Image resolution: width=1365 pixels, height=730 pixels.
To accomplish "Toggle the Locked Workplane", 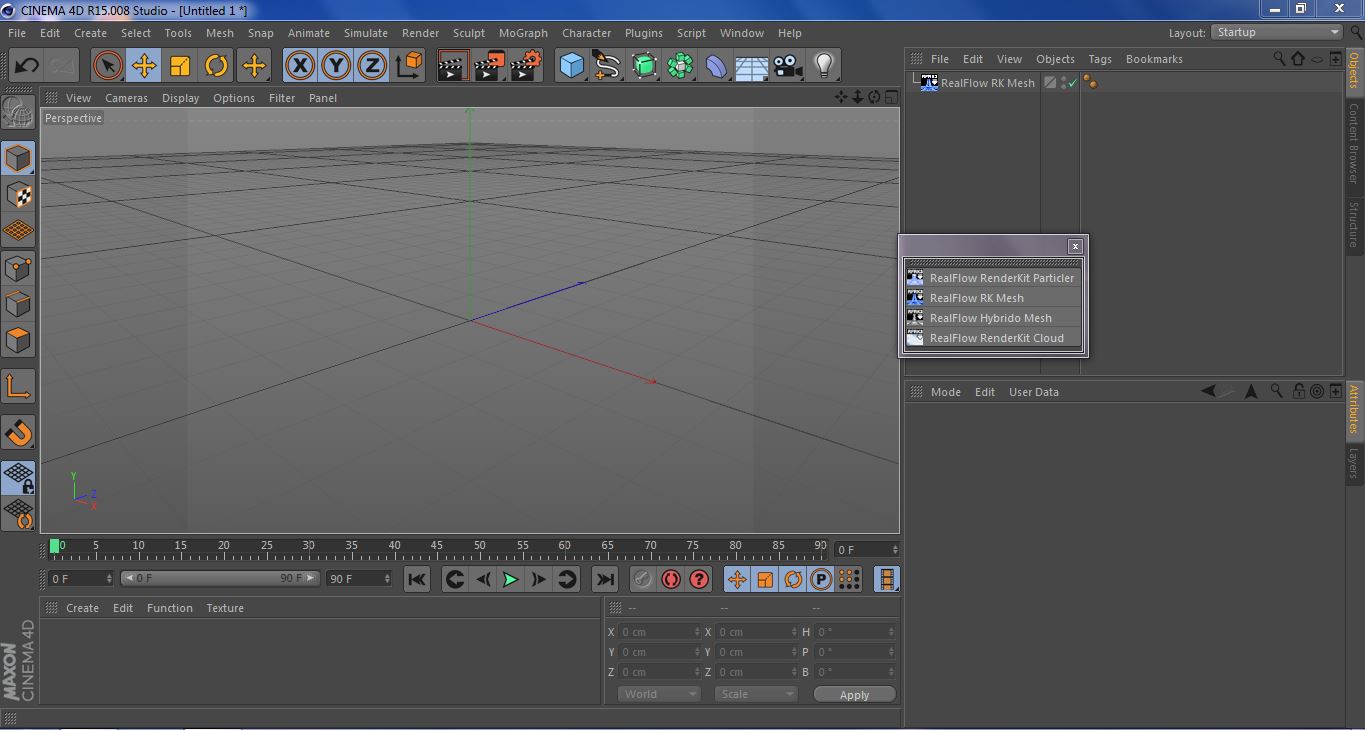I will pos(18,478).
